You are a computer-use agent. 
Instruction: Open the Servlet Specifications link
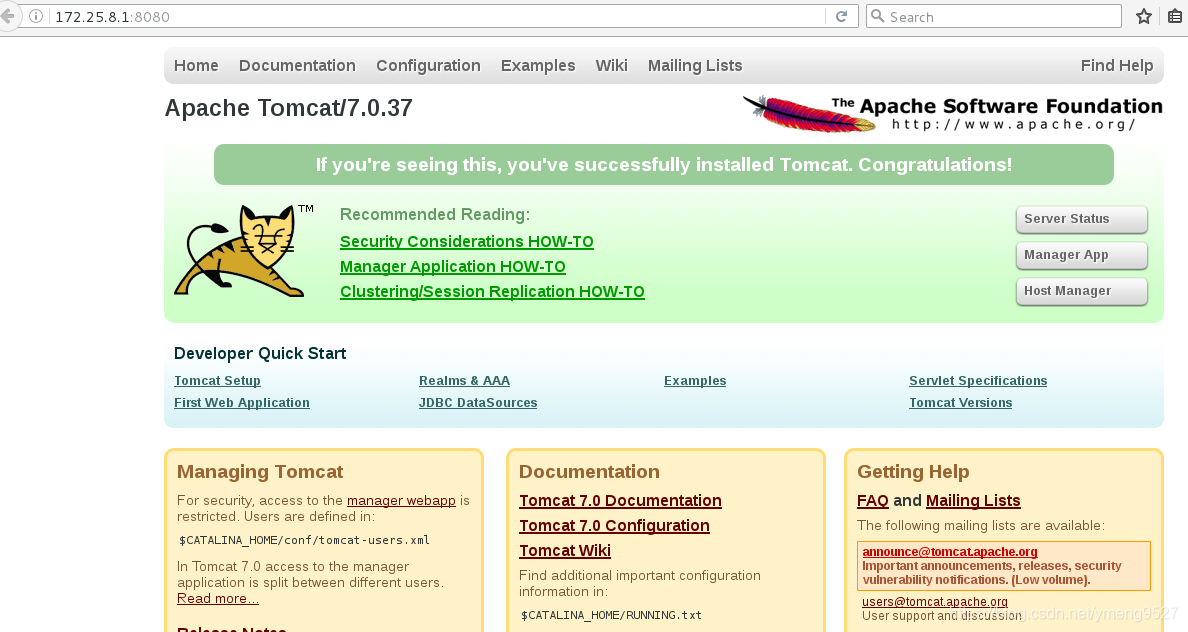(978, 381)
